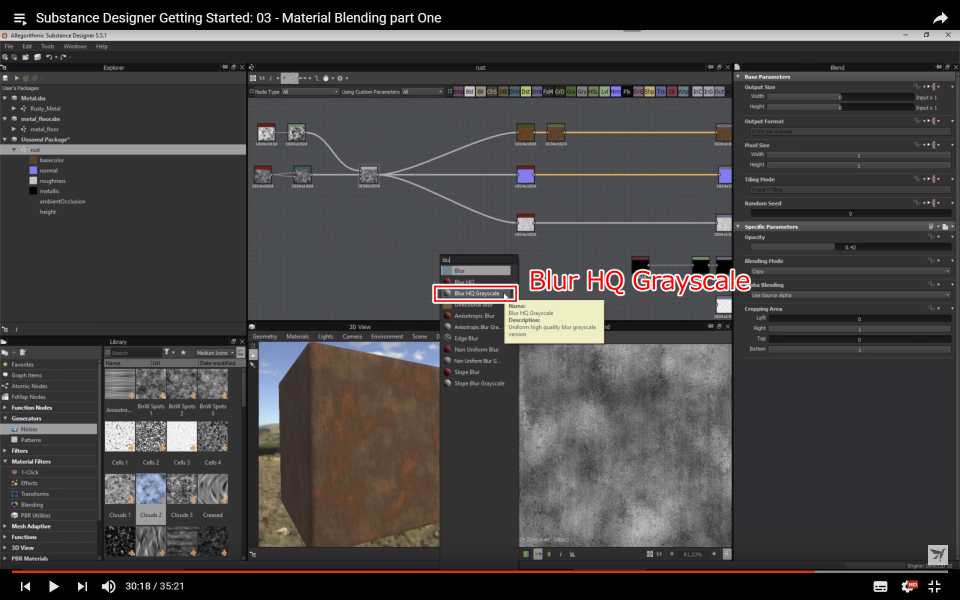Viewport: 960px width, 600px height.
Task: Open YouTube playlist menu icon
Action: (20, 18)
